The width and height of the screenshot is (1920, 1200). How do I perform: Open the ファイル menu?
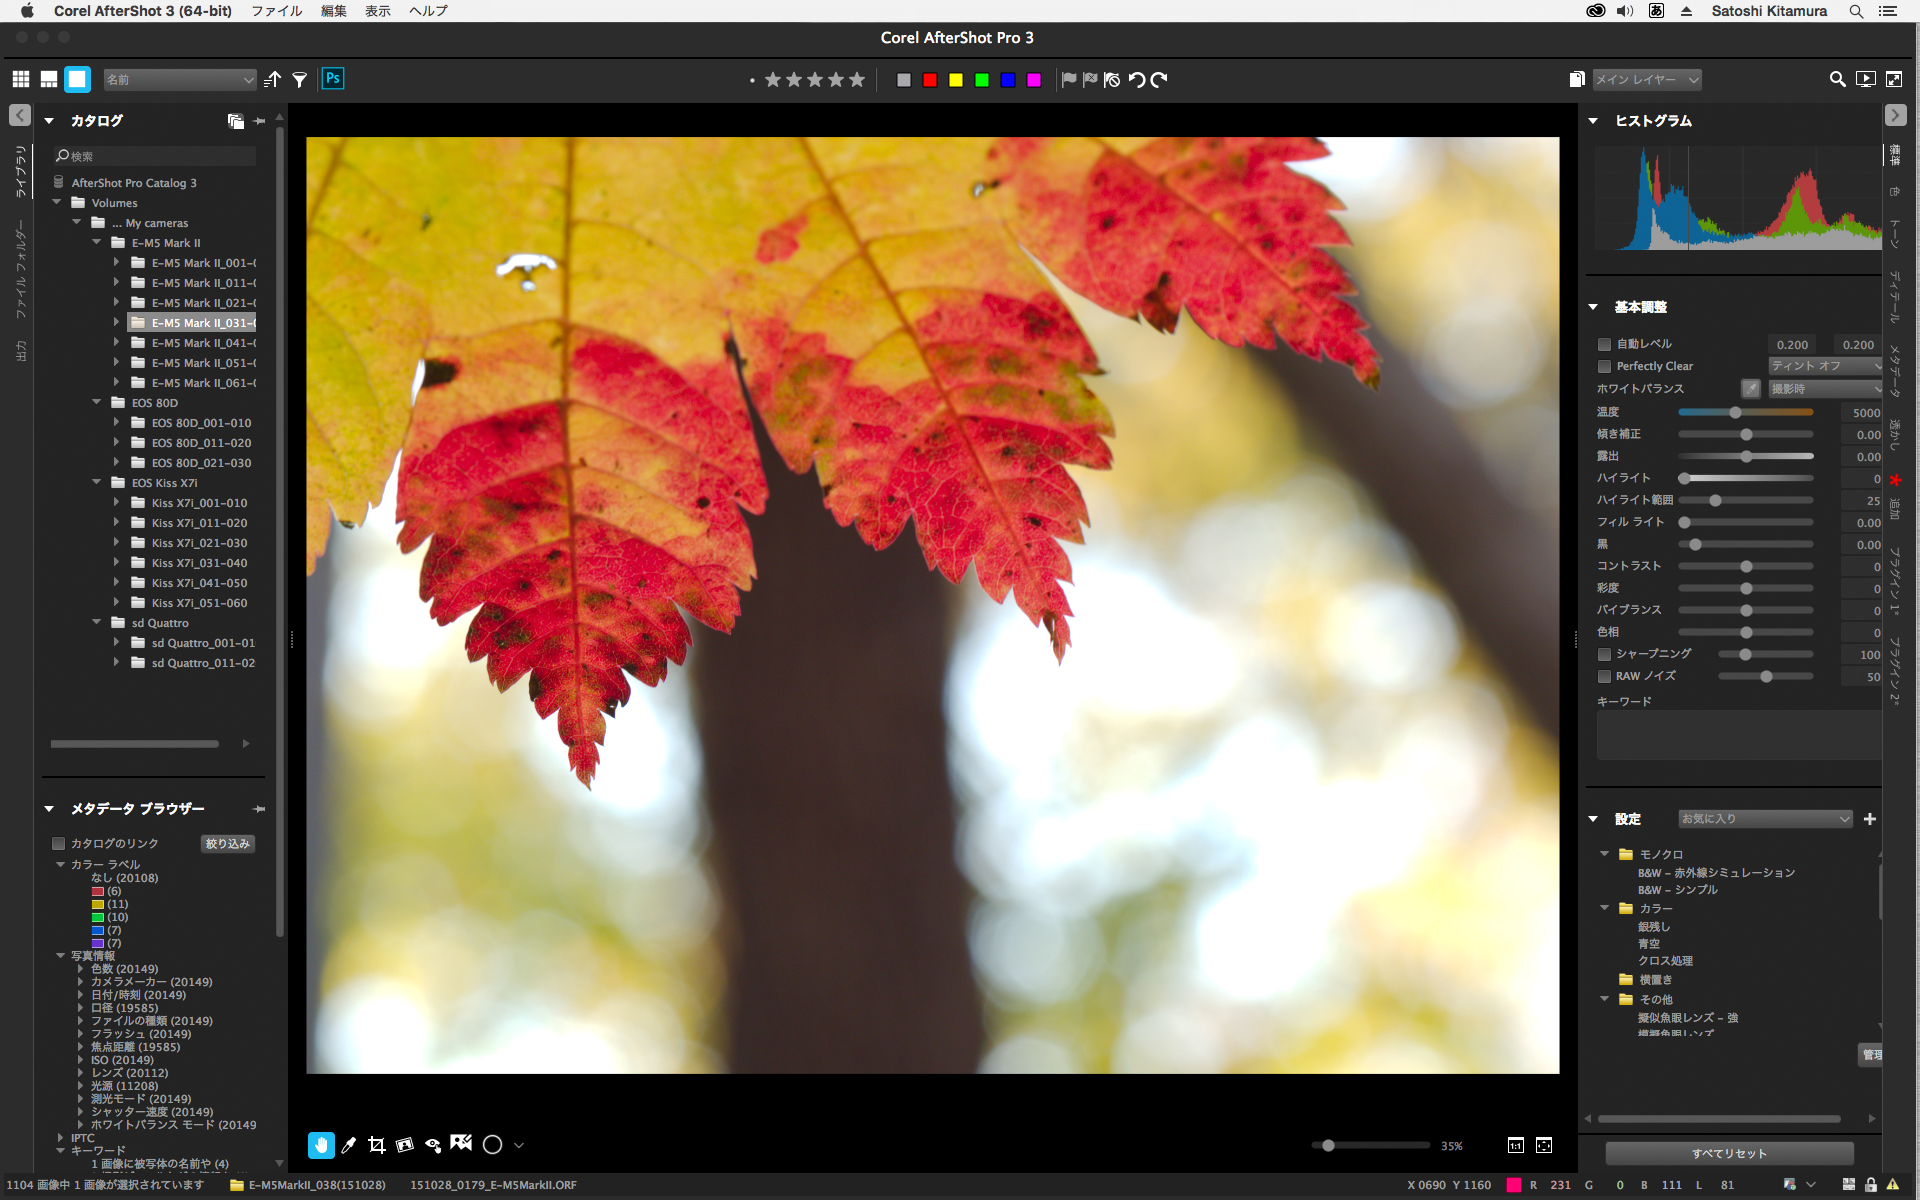(x=277, y=11)
